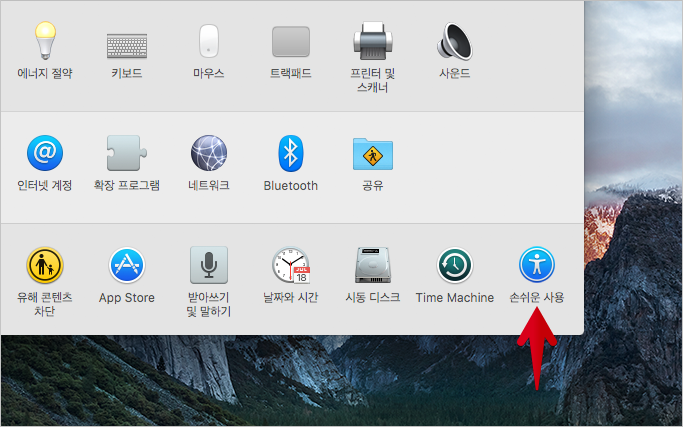The image size is (683, 427).
Task: Open the 키보드 keyboard preferences
Action: point(127,46)
